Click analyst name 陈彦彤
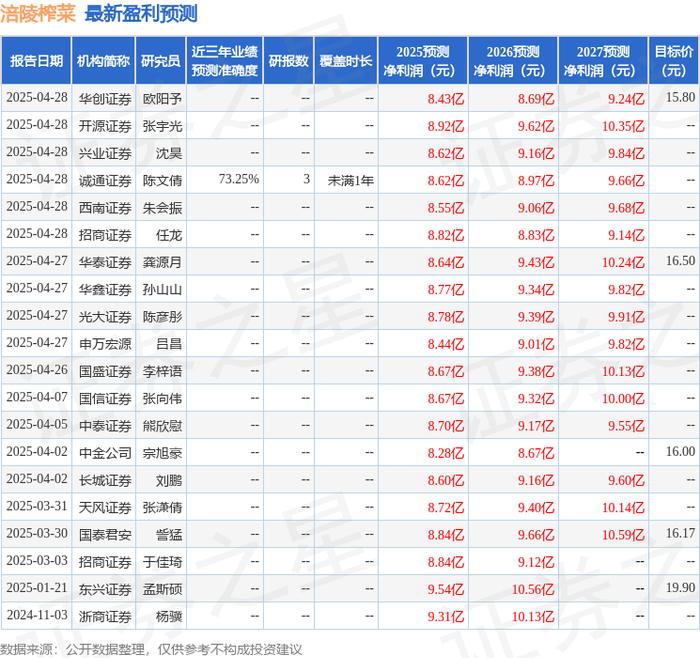This screenshot has width=700, height=658. (x=162, y=317)
